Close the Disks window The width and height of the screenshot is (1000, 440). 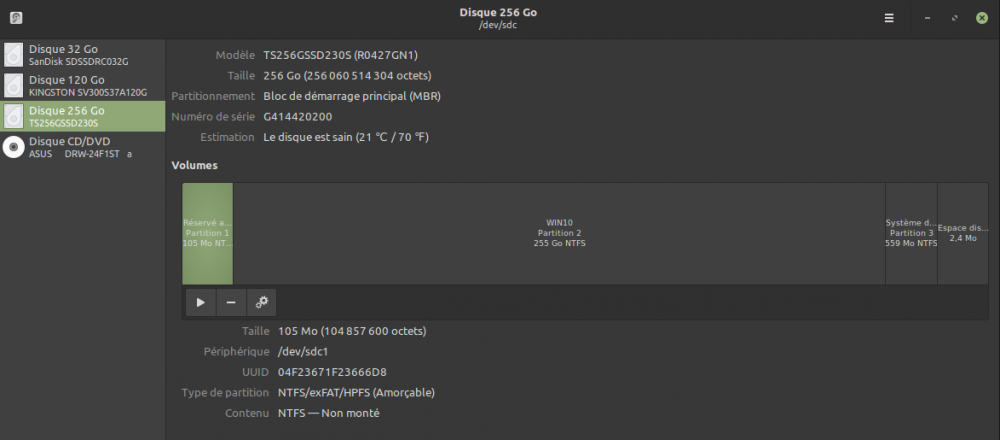coord(982,18)
